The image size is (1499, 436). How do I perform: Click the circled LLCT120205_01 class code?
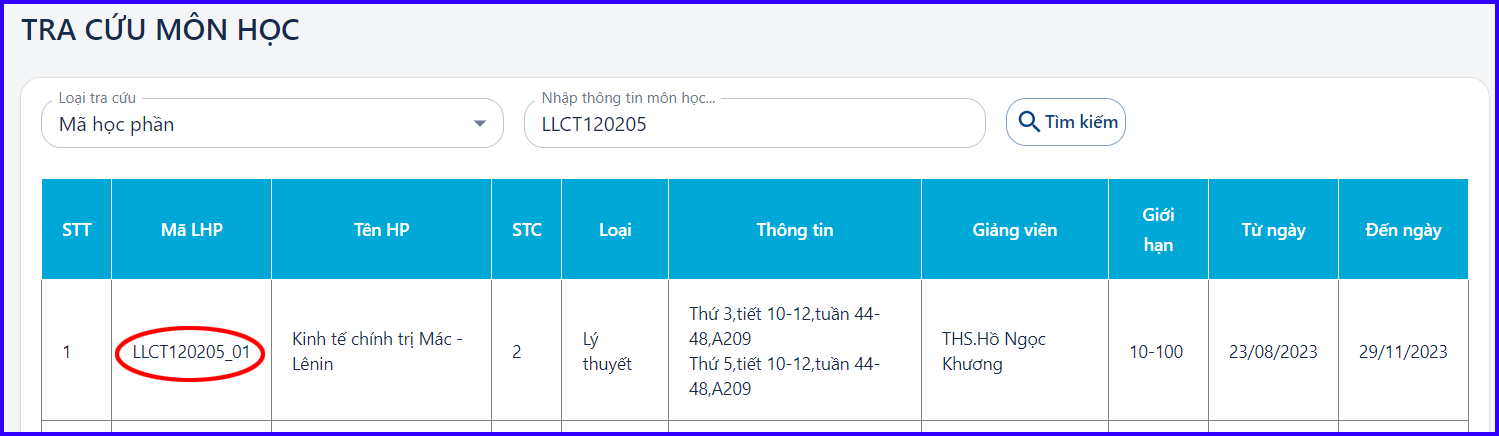[191, 352]
